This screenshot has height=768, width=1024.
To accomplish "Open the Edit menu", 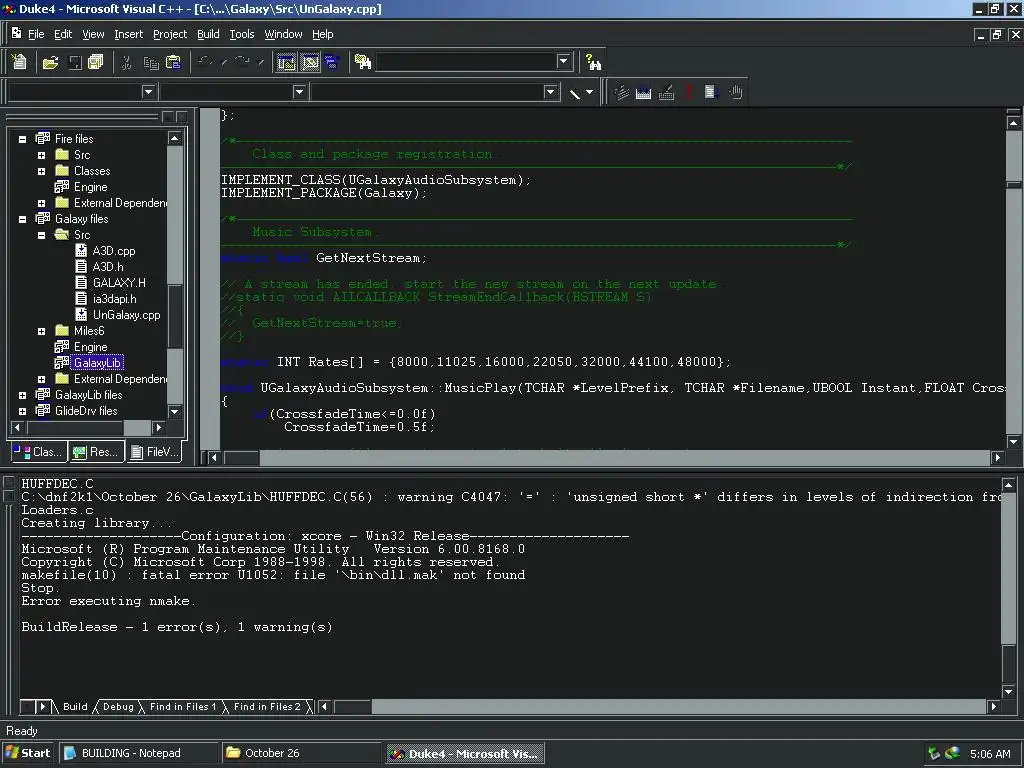I will pyautogui.click(x=63, y=34).
